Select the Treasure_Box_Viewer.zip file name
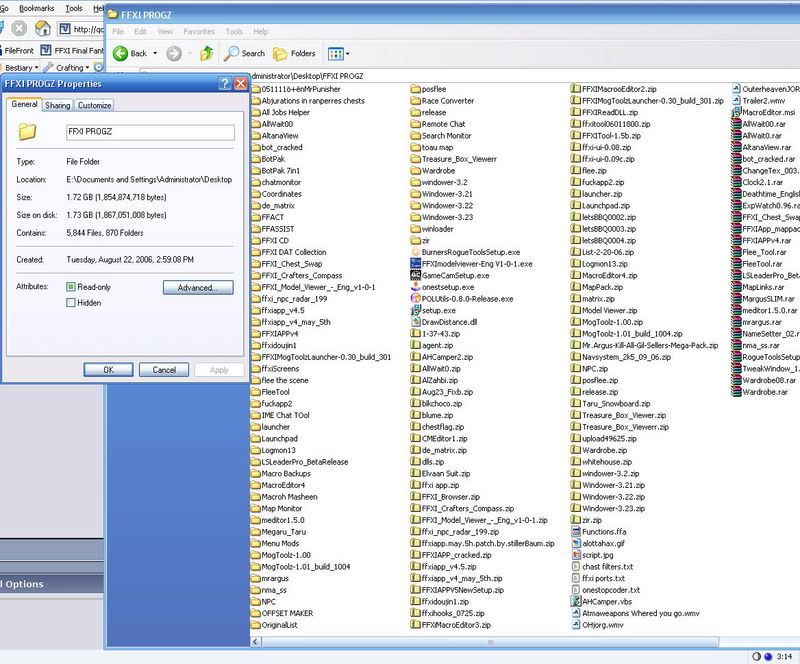This screenshot has width=800, height=664. coord(624,415)
